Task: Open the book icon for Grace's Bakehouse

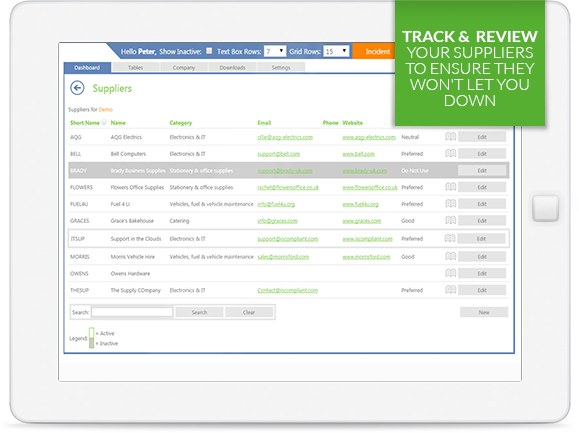Action: coord(450,221)
